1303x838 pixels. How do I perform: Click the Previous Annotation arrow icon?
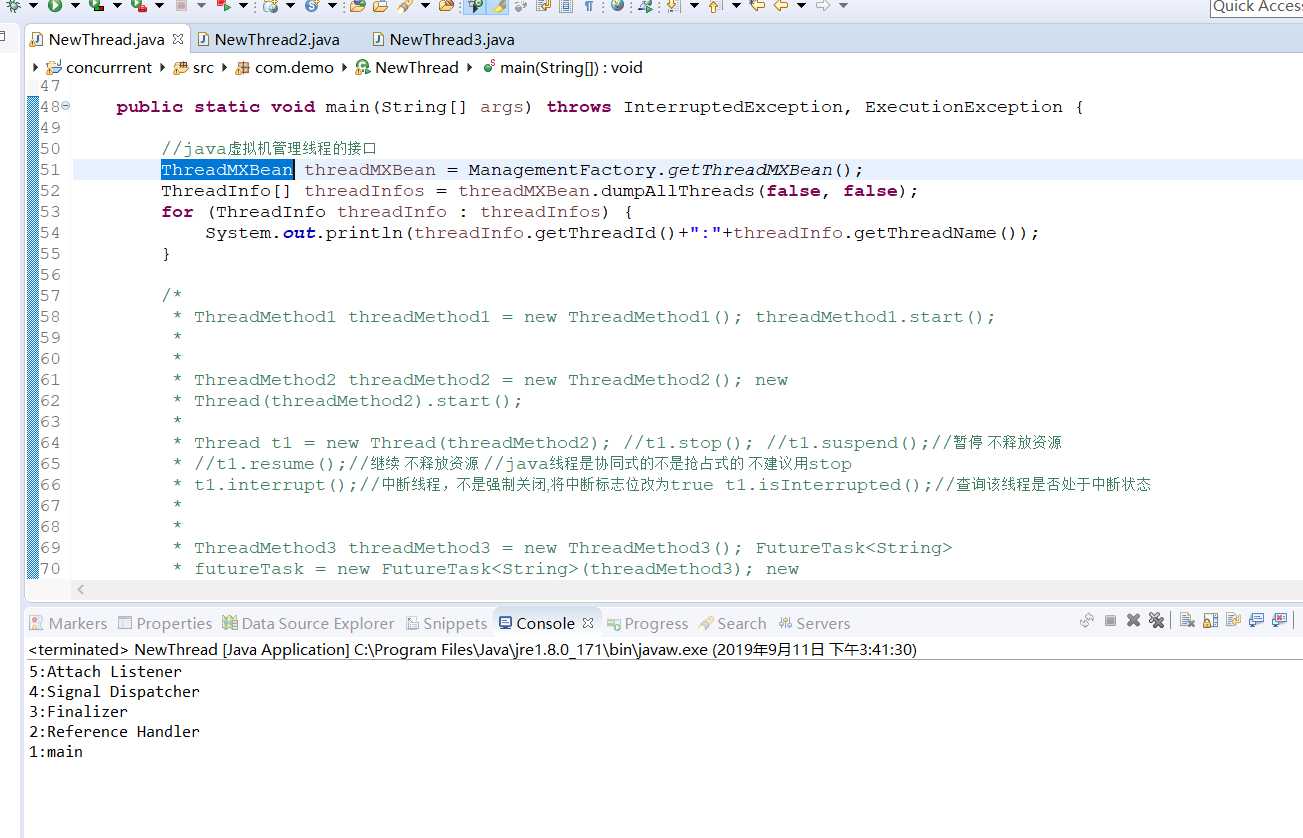(714, 6)
